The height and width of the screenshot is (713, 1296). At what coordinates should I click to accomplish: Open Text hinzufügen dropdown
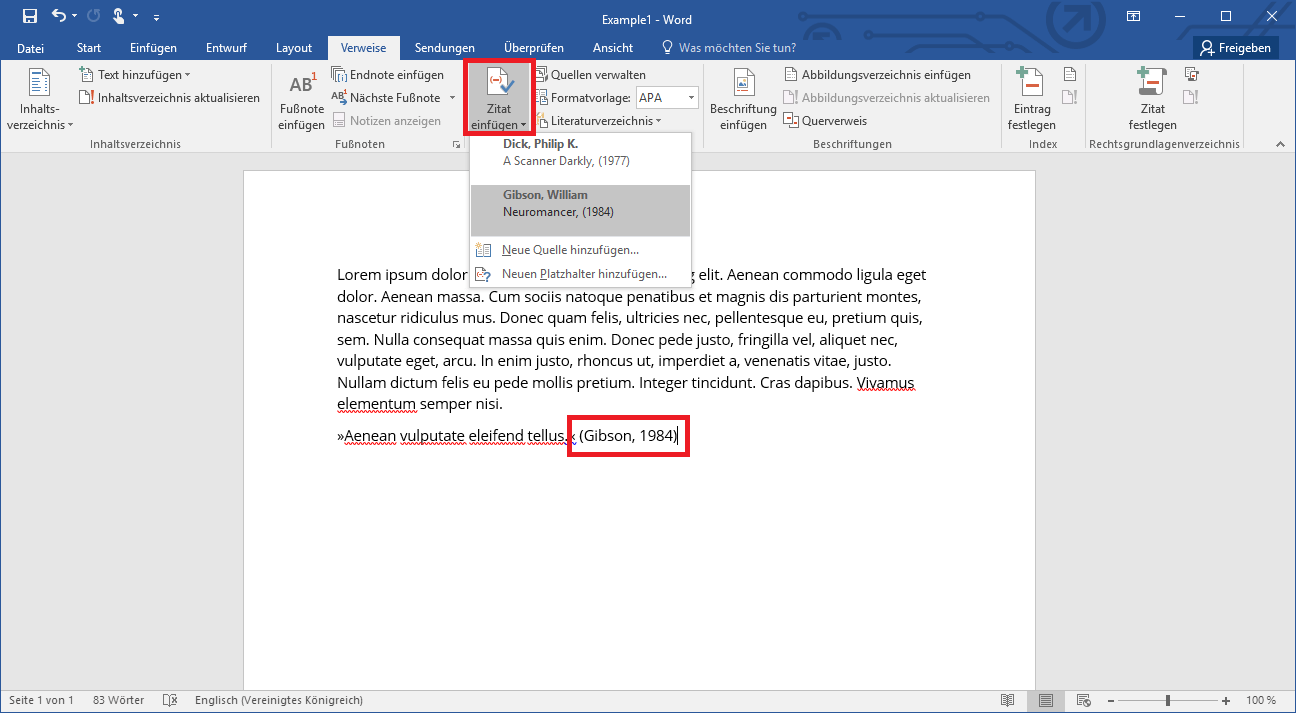coord(135,75)
